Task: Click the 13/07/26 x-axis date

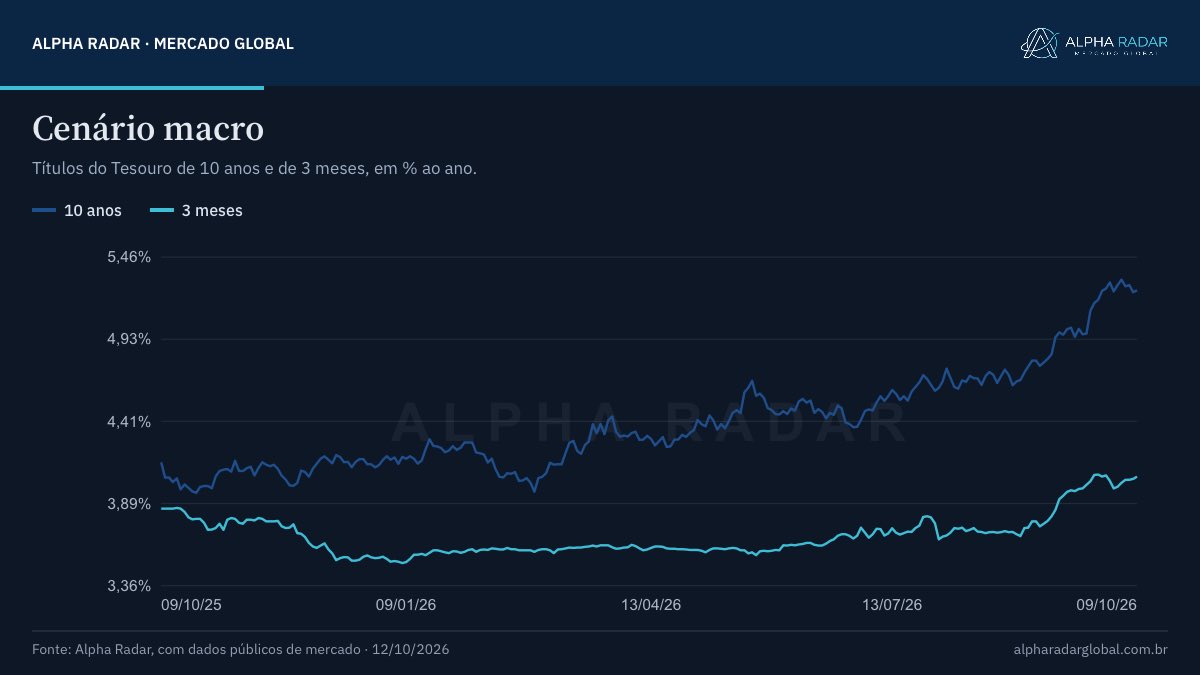Action: (892, 605)
